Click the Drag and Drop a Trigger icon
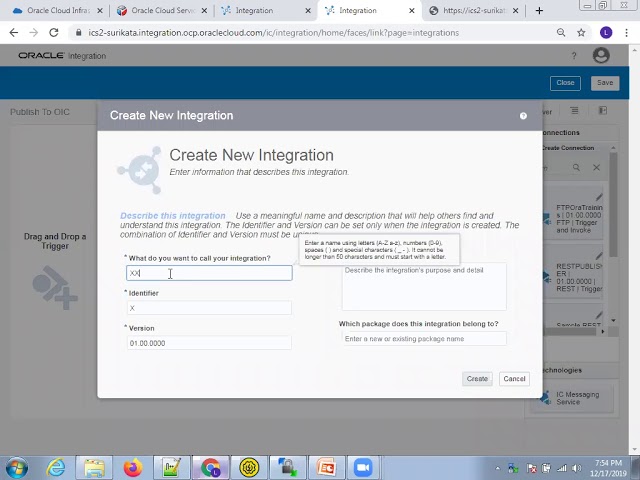 (55, 288)
